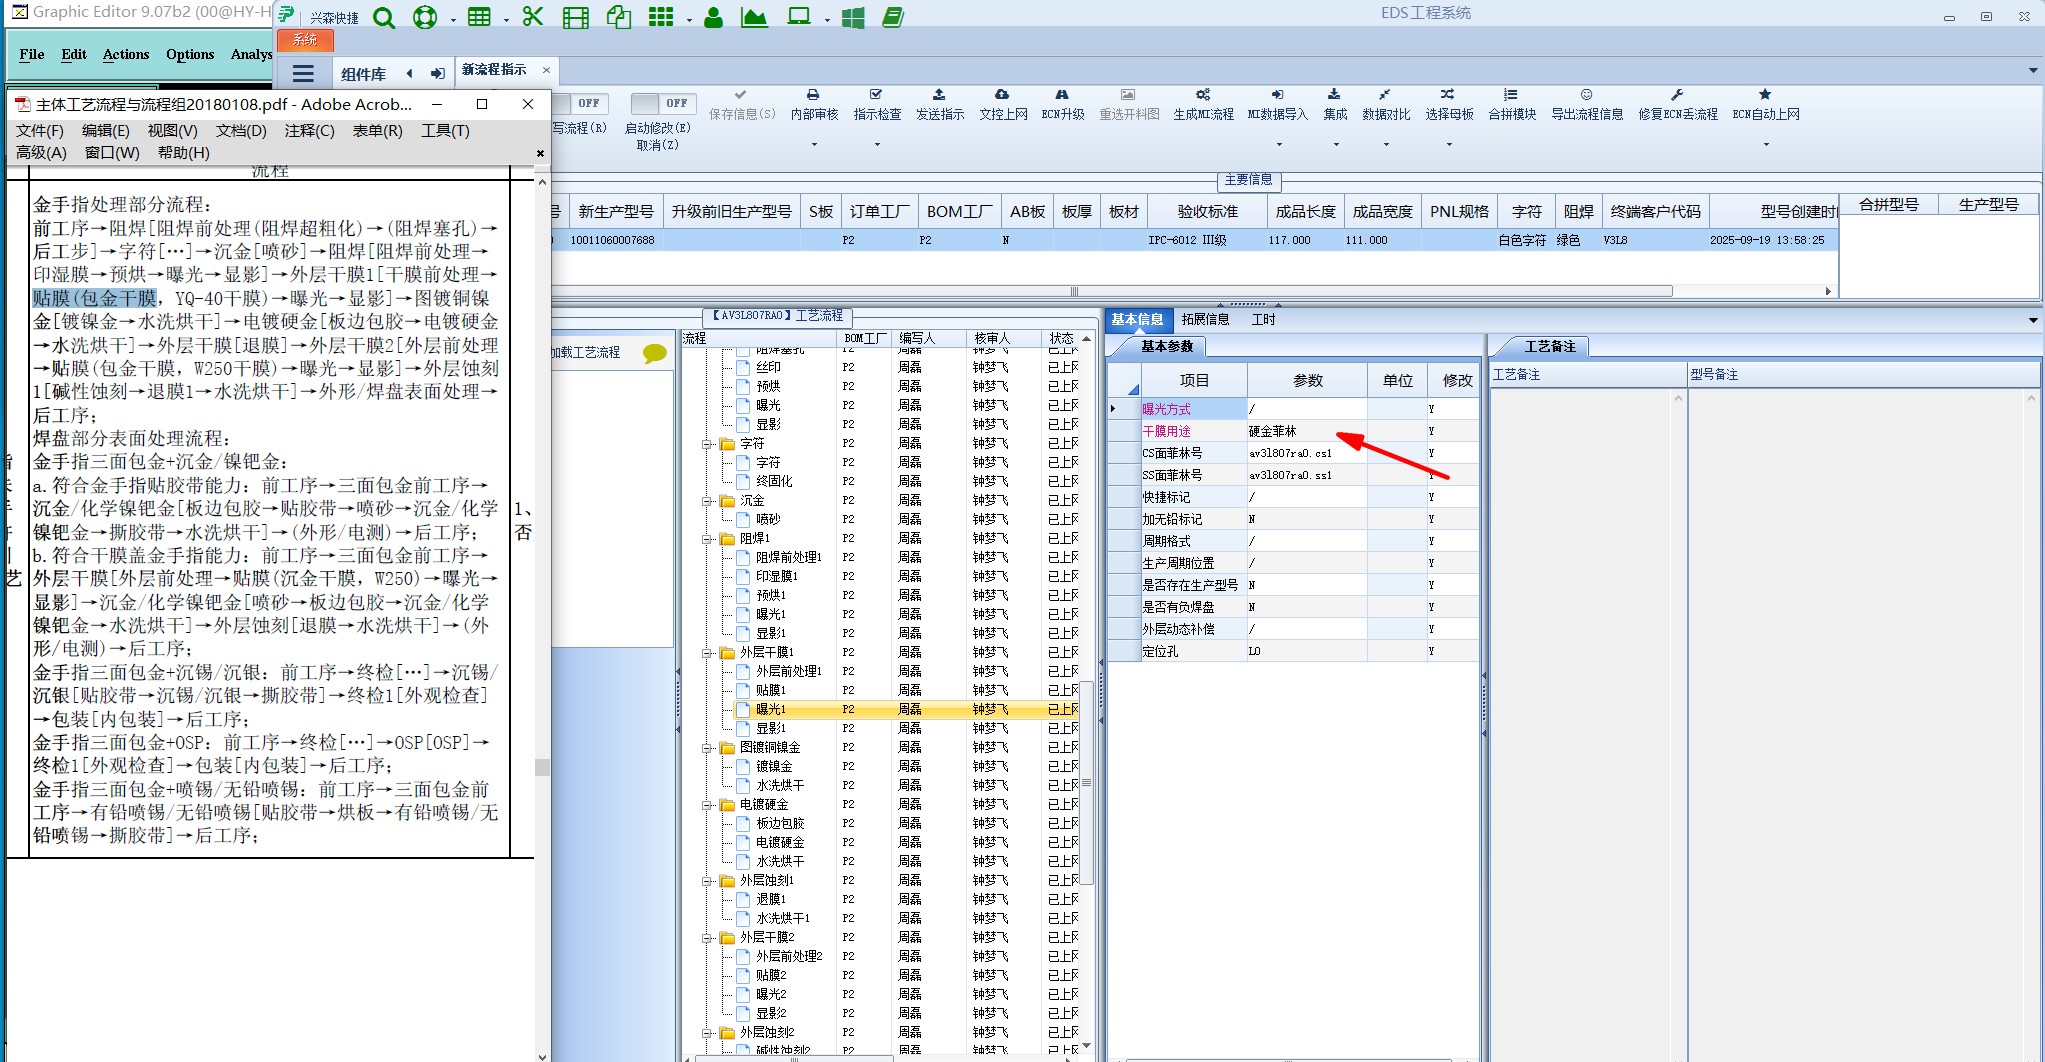
Task: Click the ECN升级 toolbar icon
Action: click(1063, 94)
